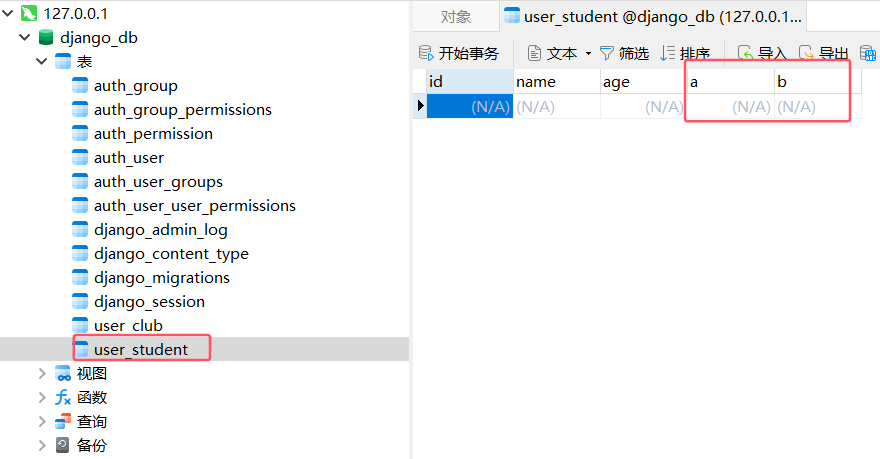Open the Text (文本) dropdown arrow
This screenshot has width=880, height=459.
(589, 54)
